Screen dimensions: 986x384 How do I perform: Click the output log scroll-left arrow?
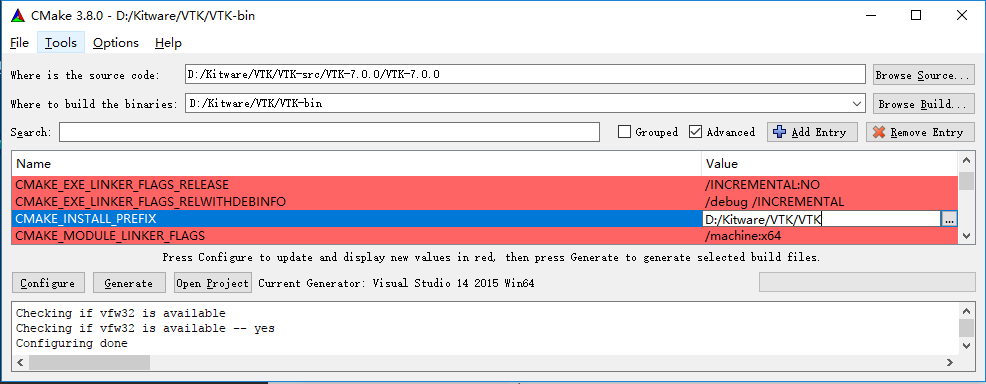pos(19,362)
